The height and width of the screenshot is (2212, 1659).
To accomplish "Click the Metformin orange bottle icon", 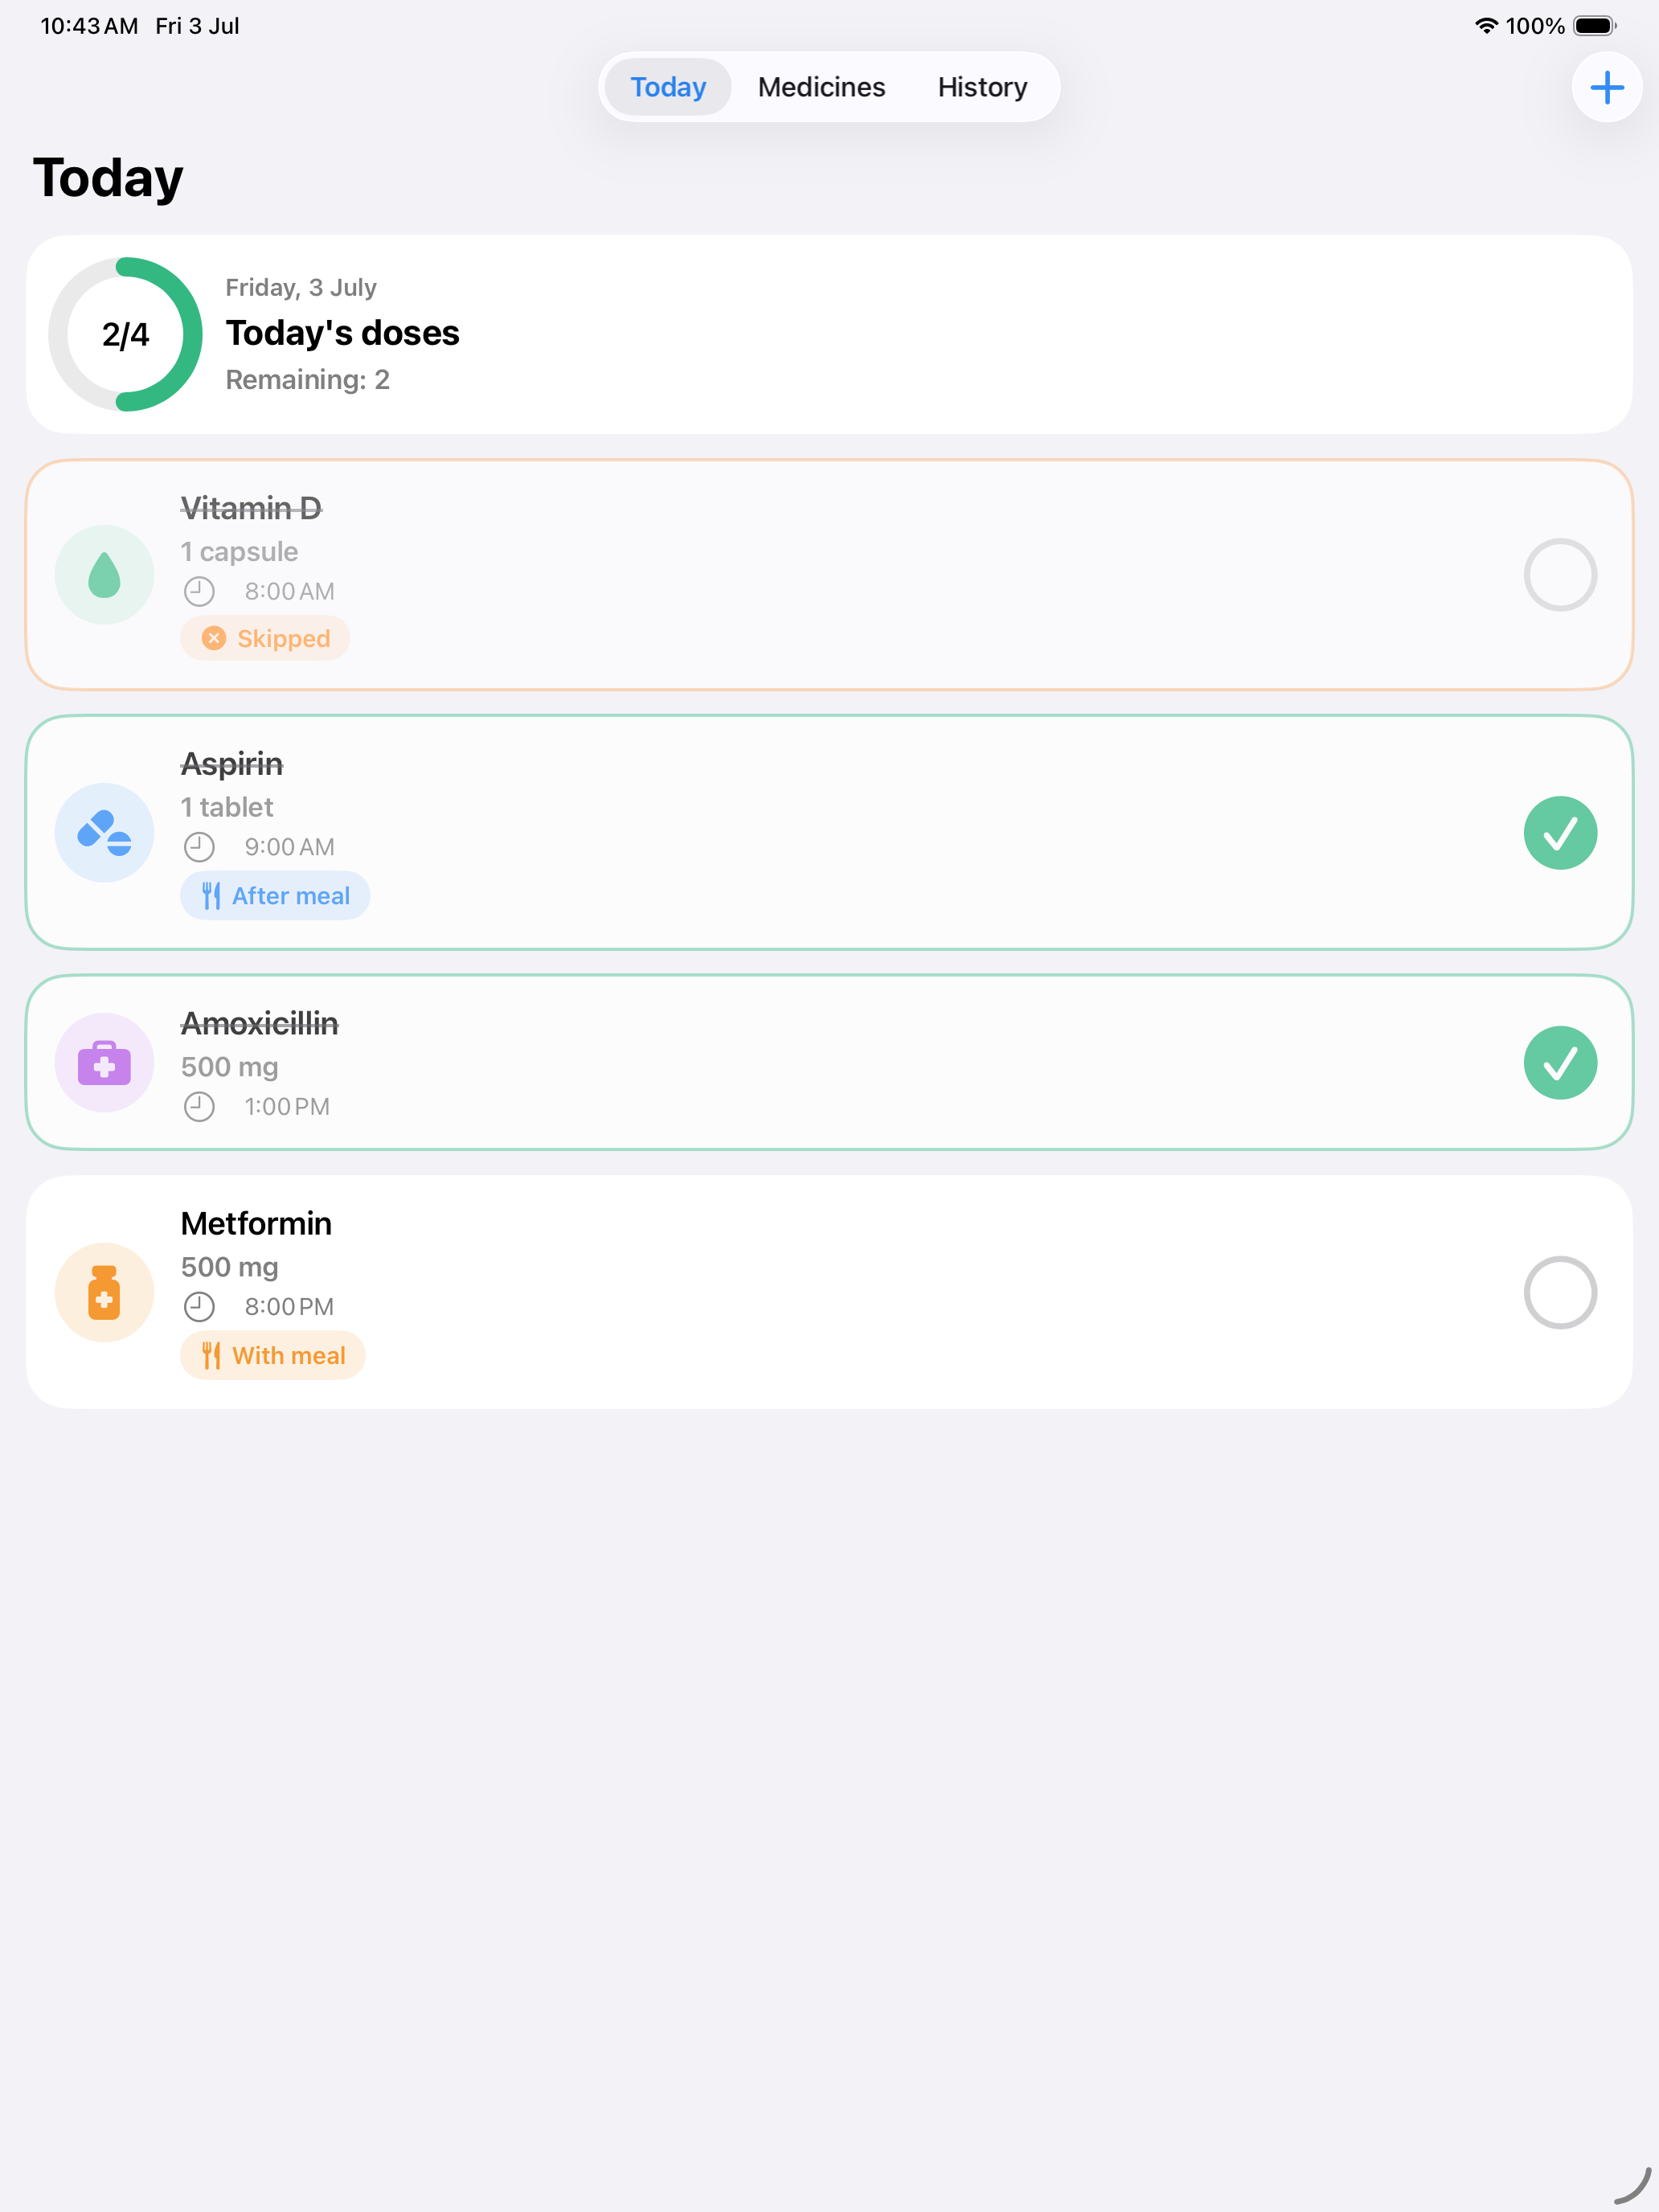I will tap(104, 1292).
